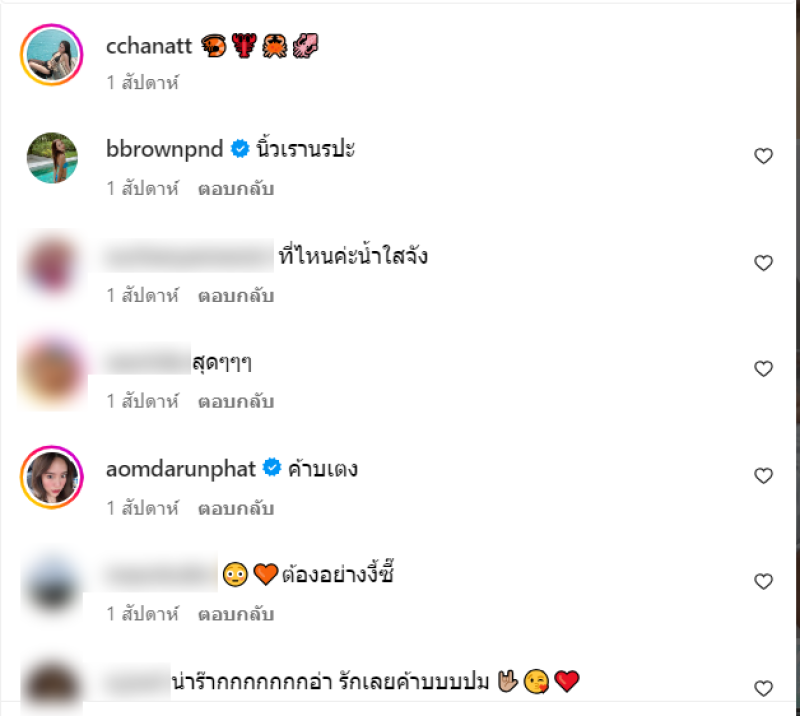Image resolution: width=800 pixels, height=716 pixels.
Task: Like aomdarunphat's comment 'ค้าบเดง'
Action: tap(763, 476)
